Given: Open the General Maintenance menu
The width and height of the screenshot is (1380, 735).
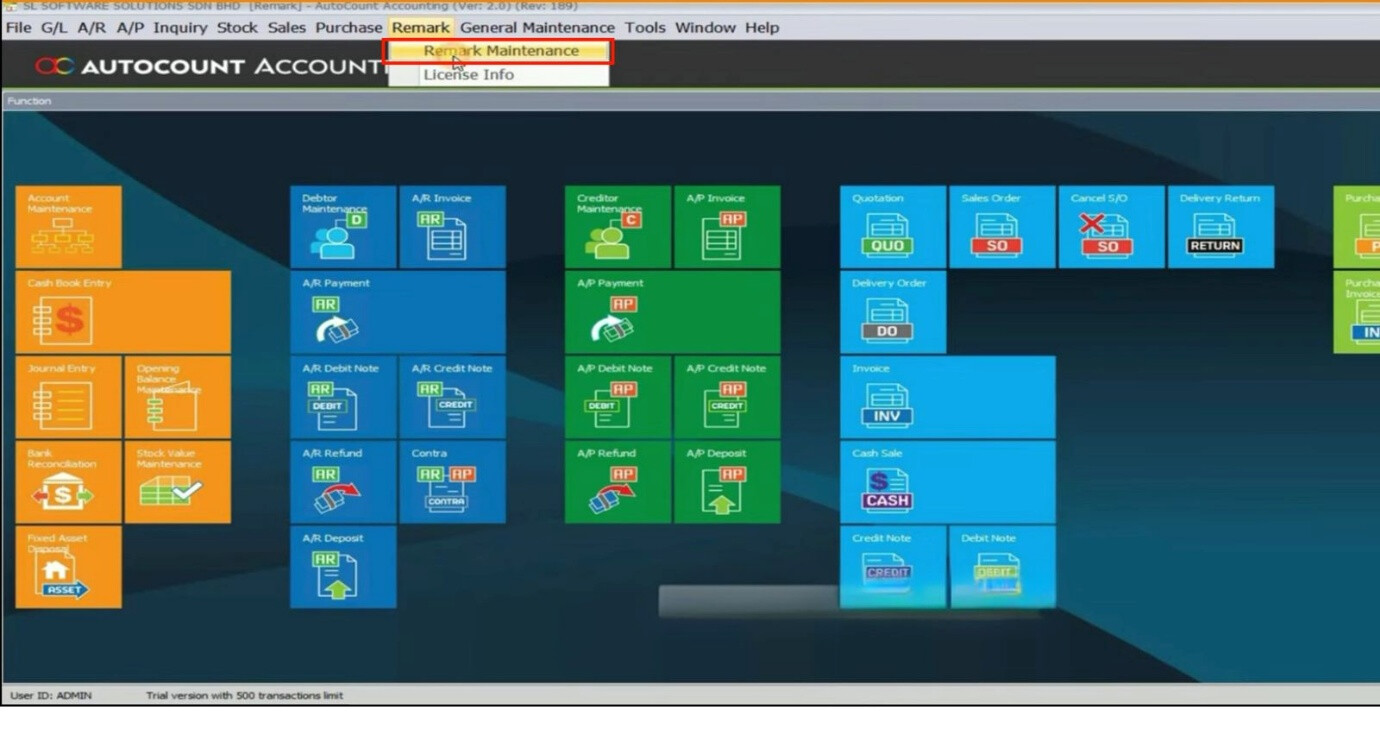Looking at the screenshot, I should coord(537,27).
